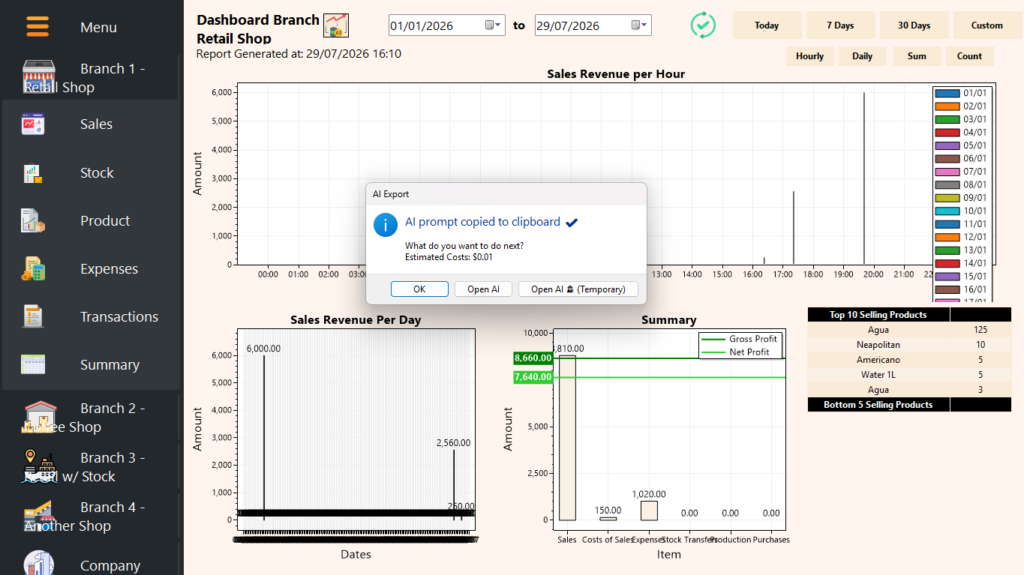1024x575 pixels.
Task: Select Summary menu item
Action: click(110, 365)
